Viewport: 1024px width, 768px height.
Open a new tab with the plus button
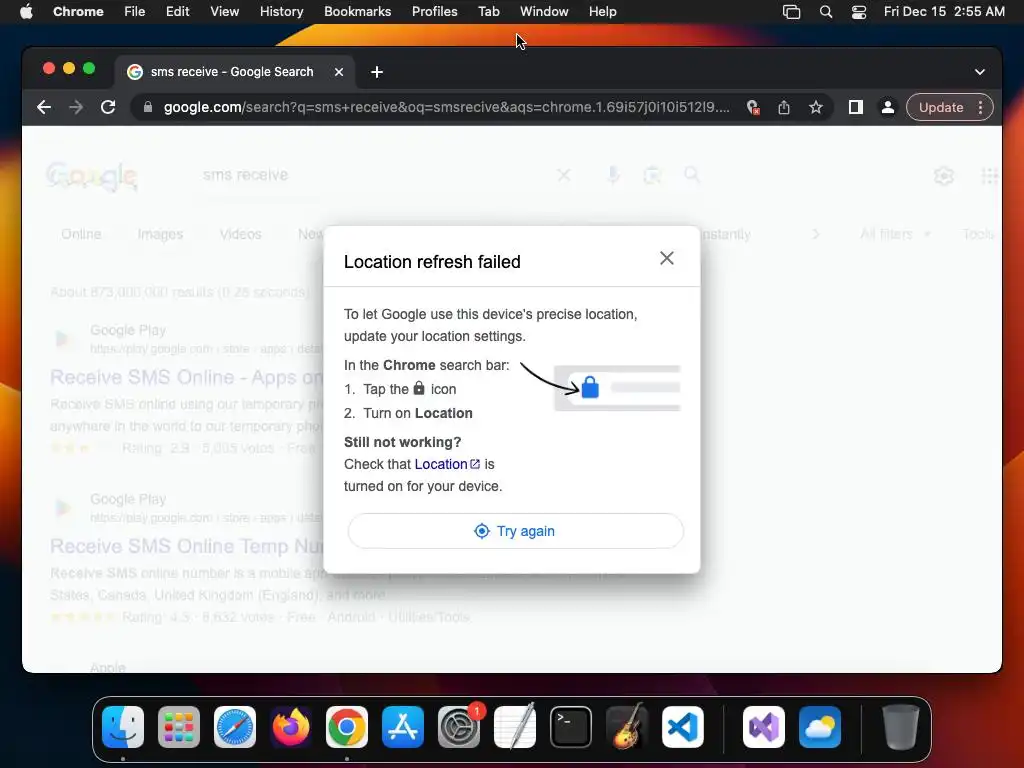coord(377,72)
